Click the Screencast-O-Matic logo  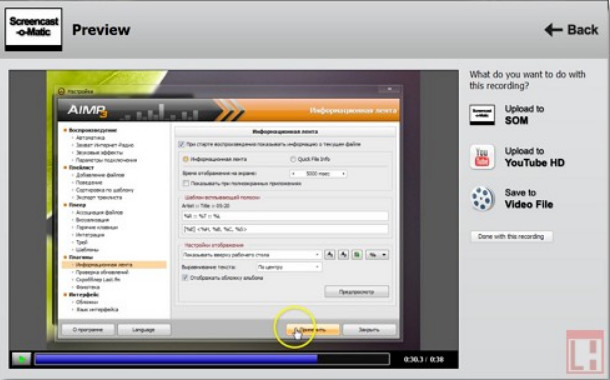[x=33, y=30]
